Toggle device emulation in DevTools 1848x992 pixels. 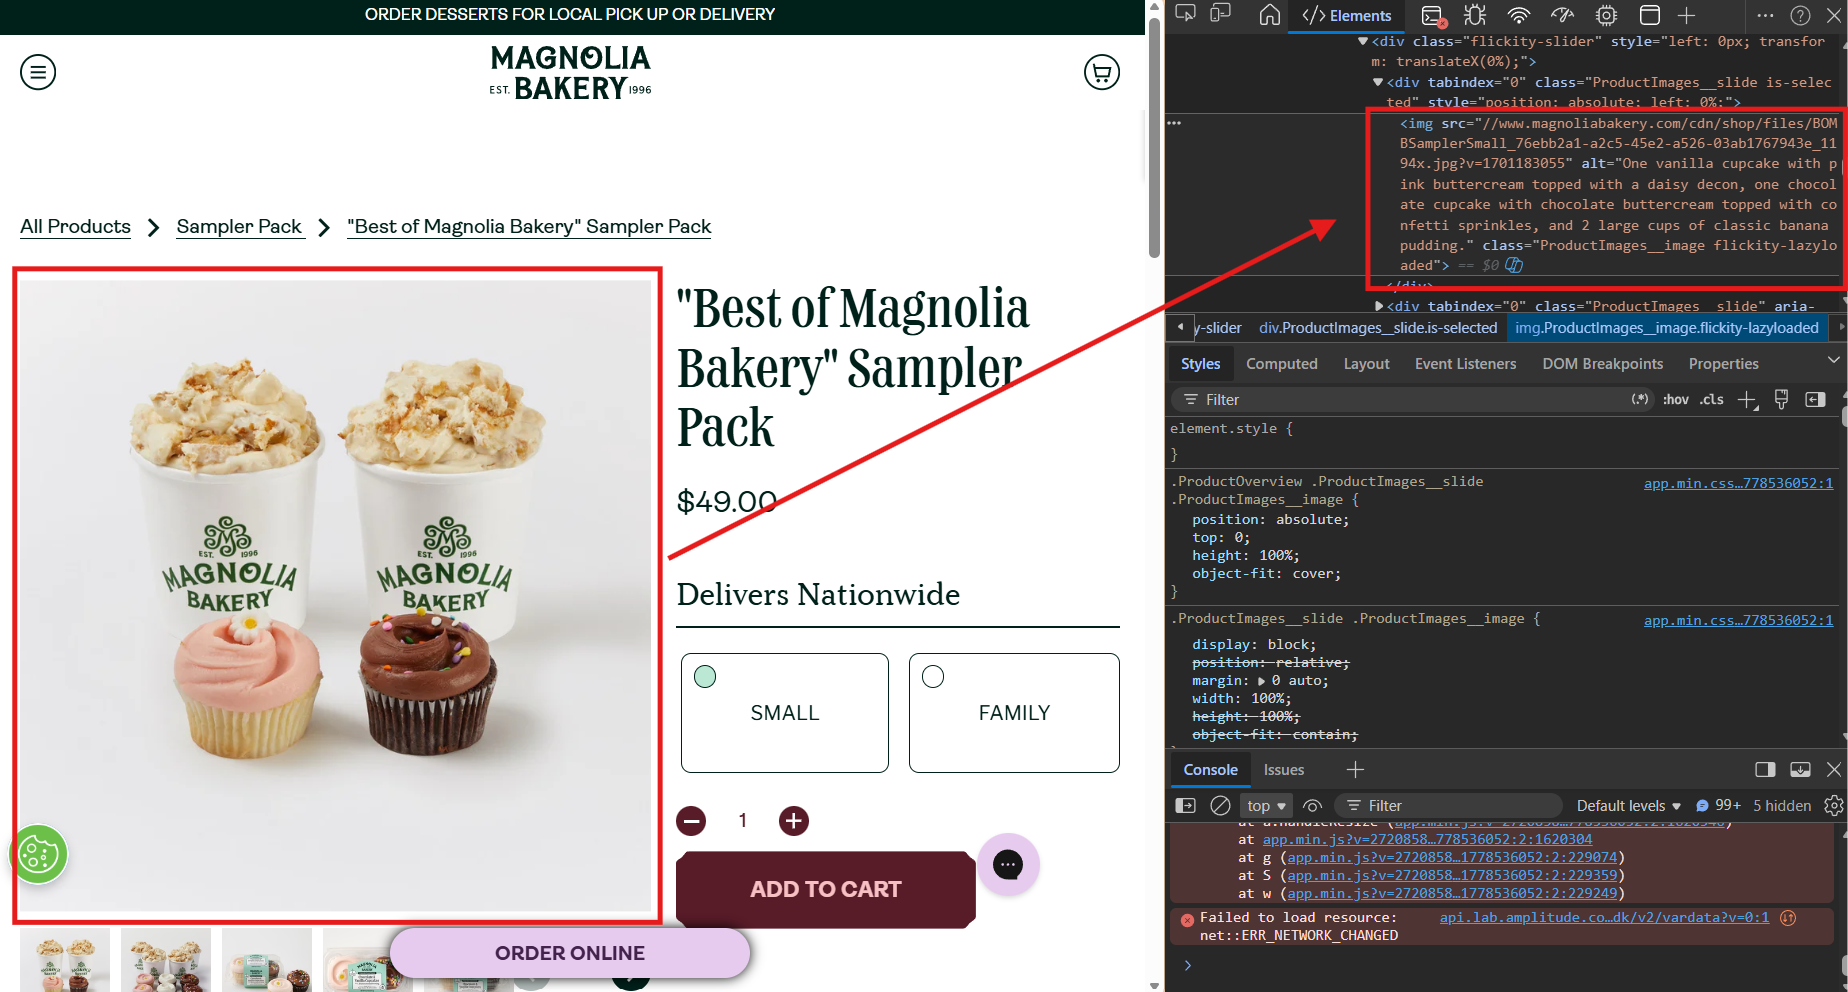pos(1221,15)
